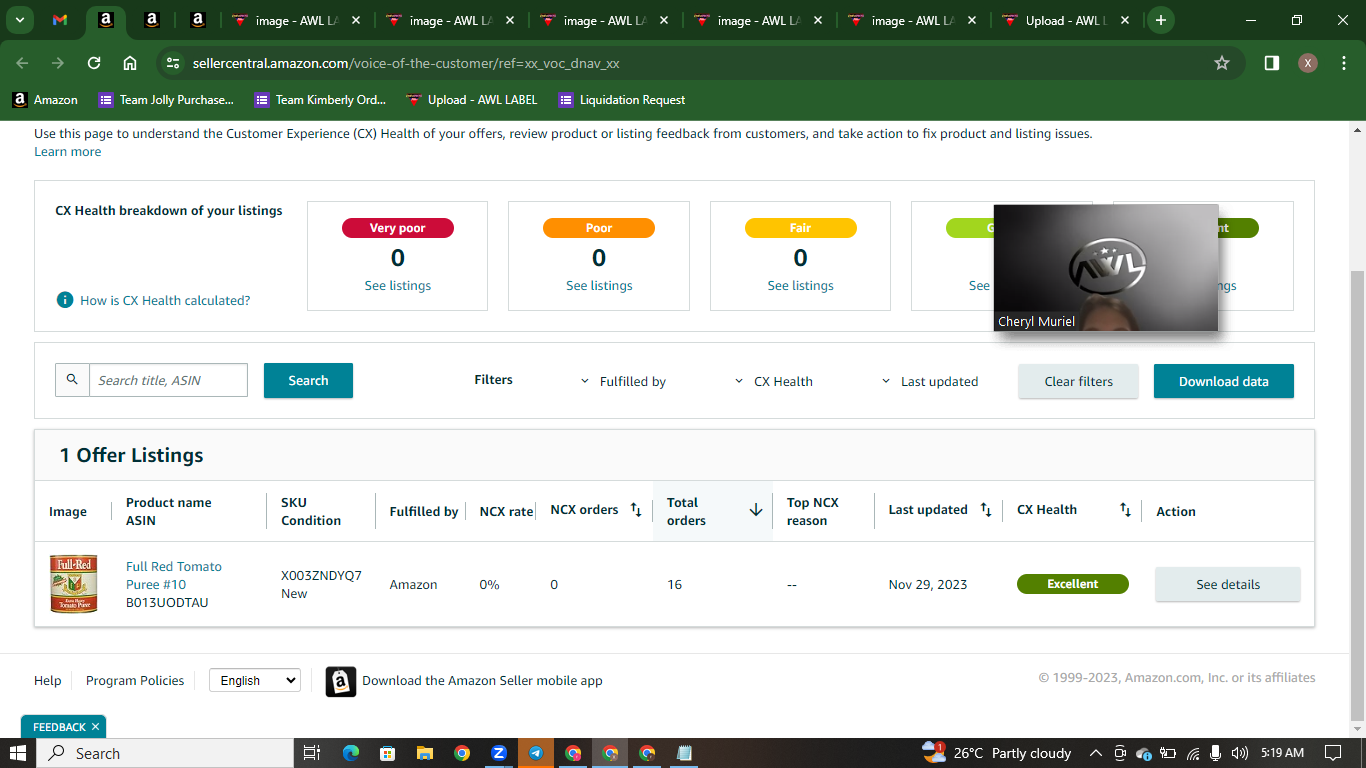Screen dimensions: 1366x768
Task: Click the Download data button
Action: pyautogui.click(x=1223, y=381)
